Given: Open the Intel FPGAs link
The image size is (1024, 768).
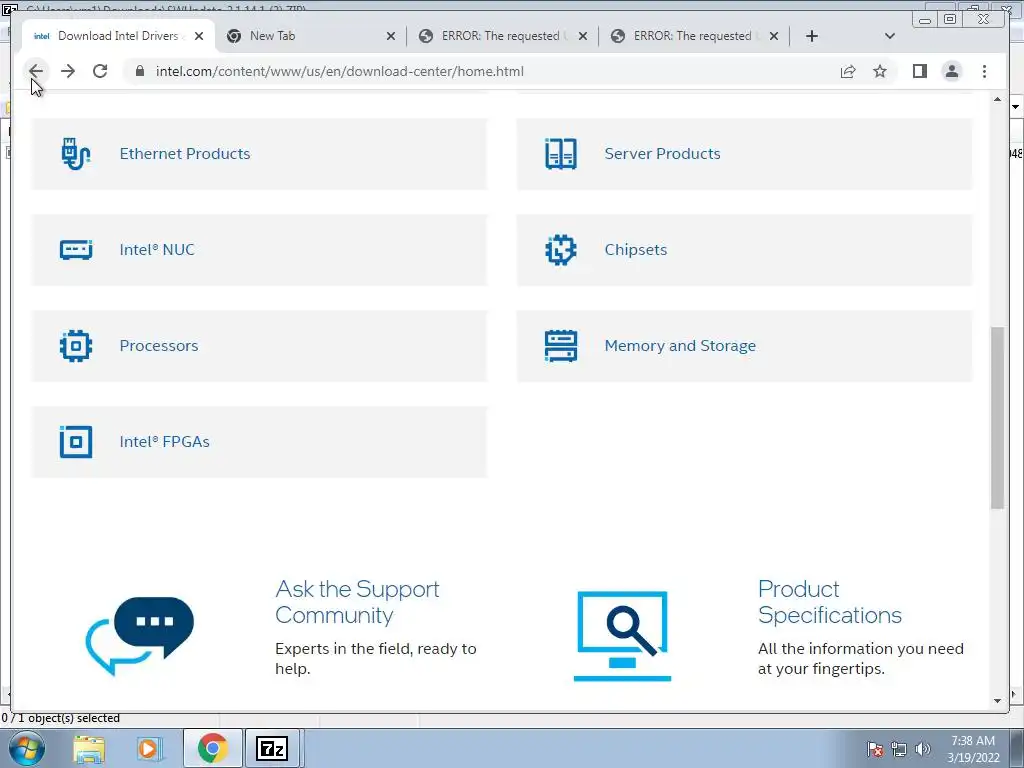Looking at the screenshot, I should click(x=165, y=441).
